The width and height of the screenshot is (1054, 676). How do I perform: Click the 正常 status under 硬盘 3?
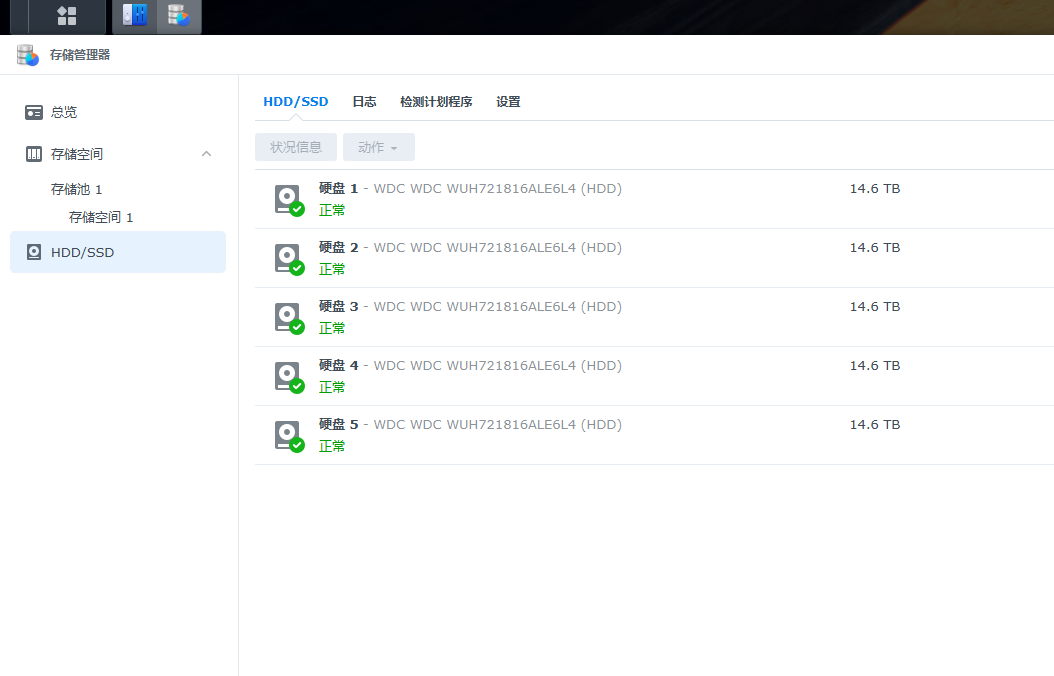click(331, 329)
